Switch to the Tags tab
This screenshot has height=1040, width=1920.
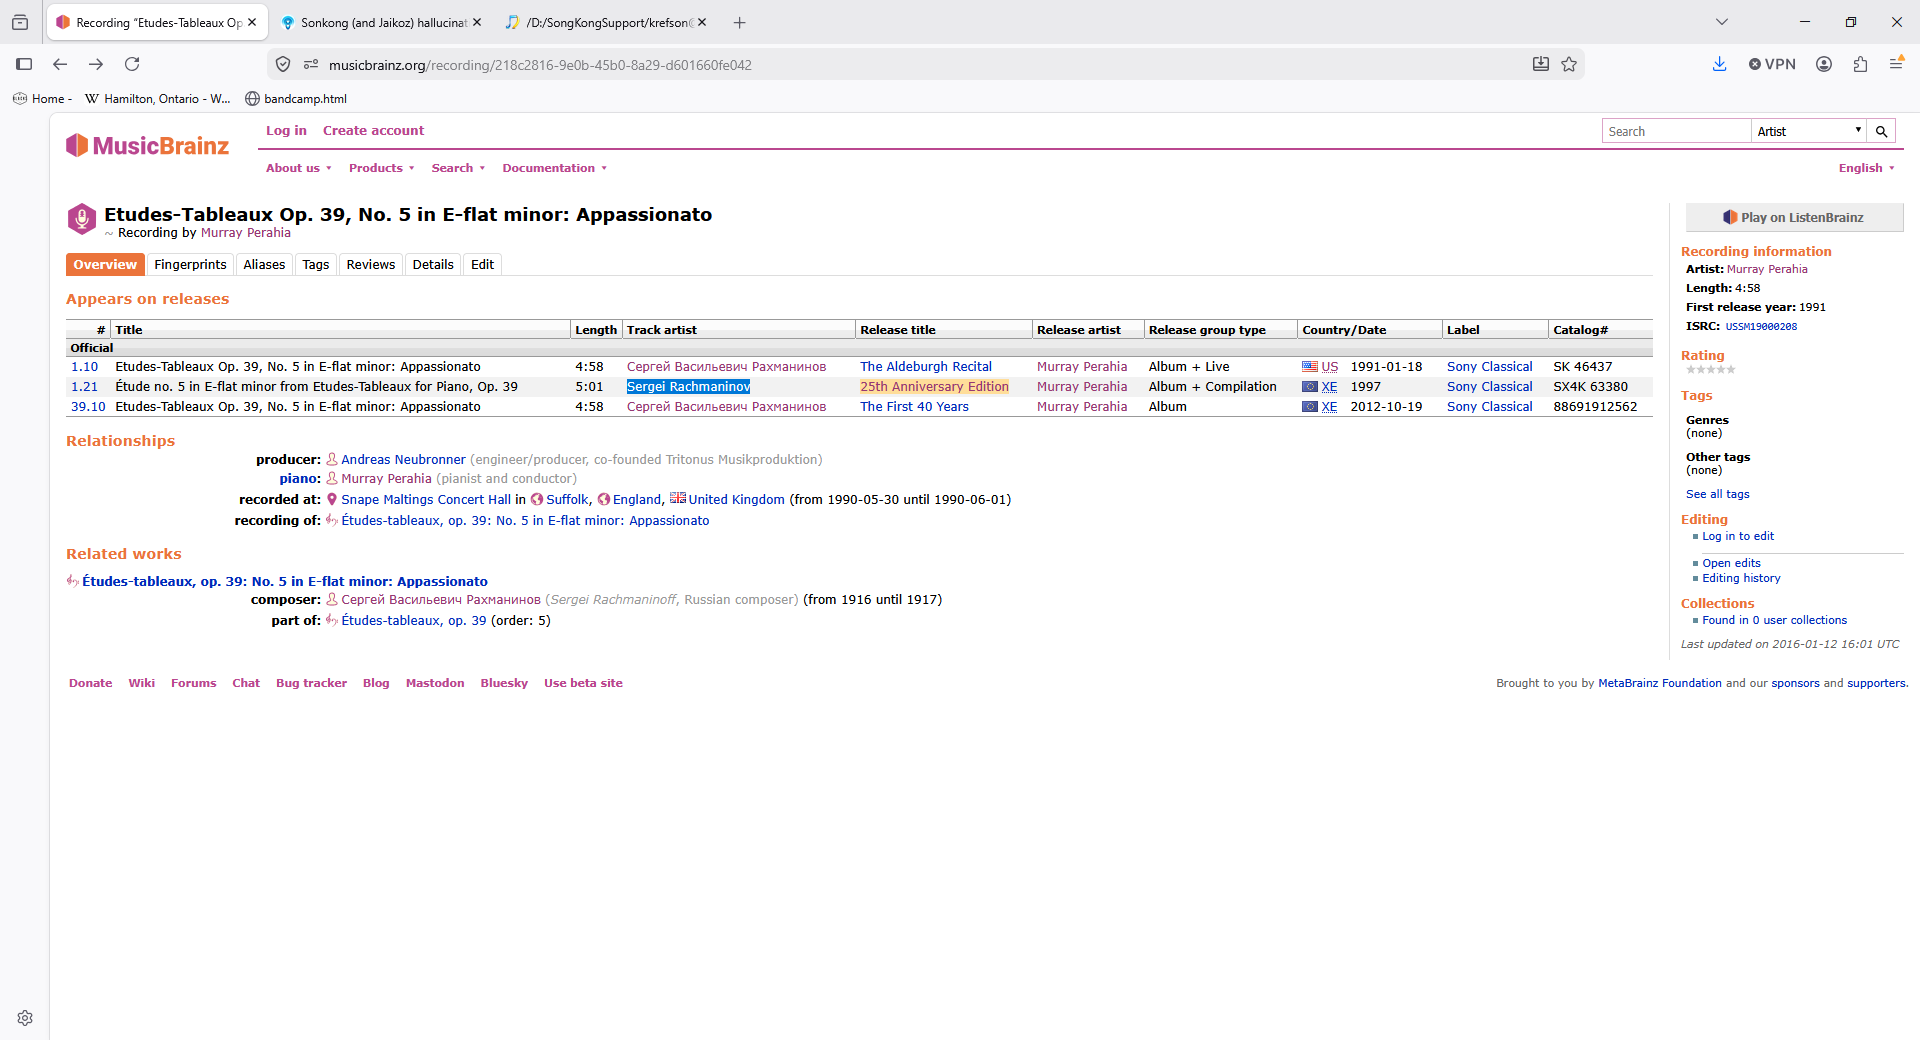(316, 264)
